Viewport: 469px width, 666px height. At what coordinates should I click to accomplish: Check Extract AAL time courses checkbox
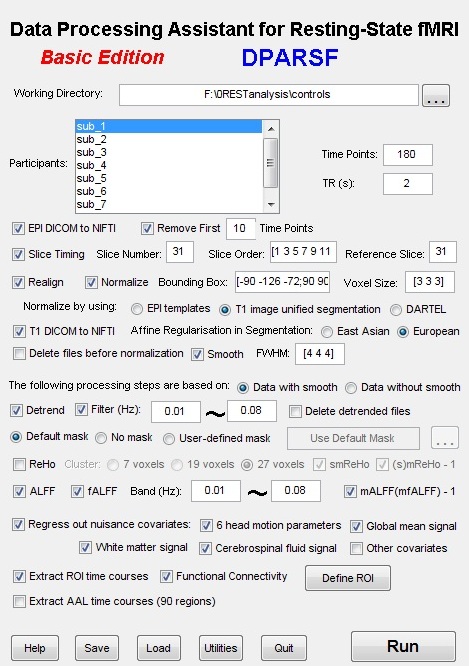(x=19, y=601)
